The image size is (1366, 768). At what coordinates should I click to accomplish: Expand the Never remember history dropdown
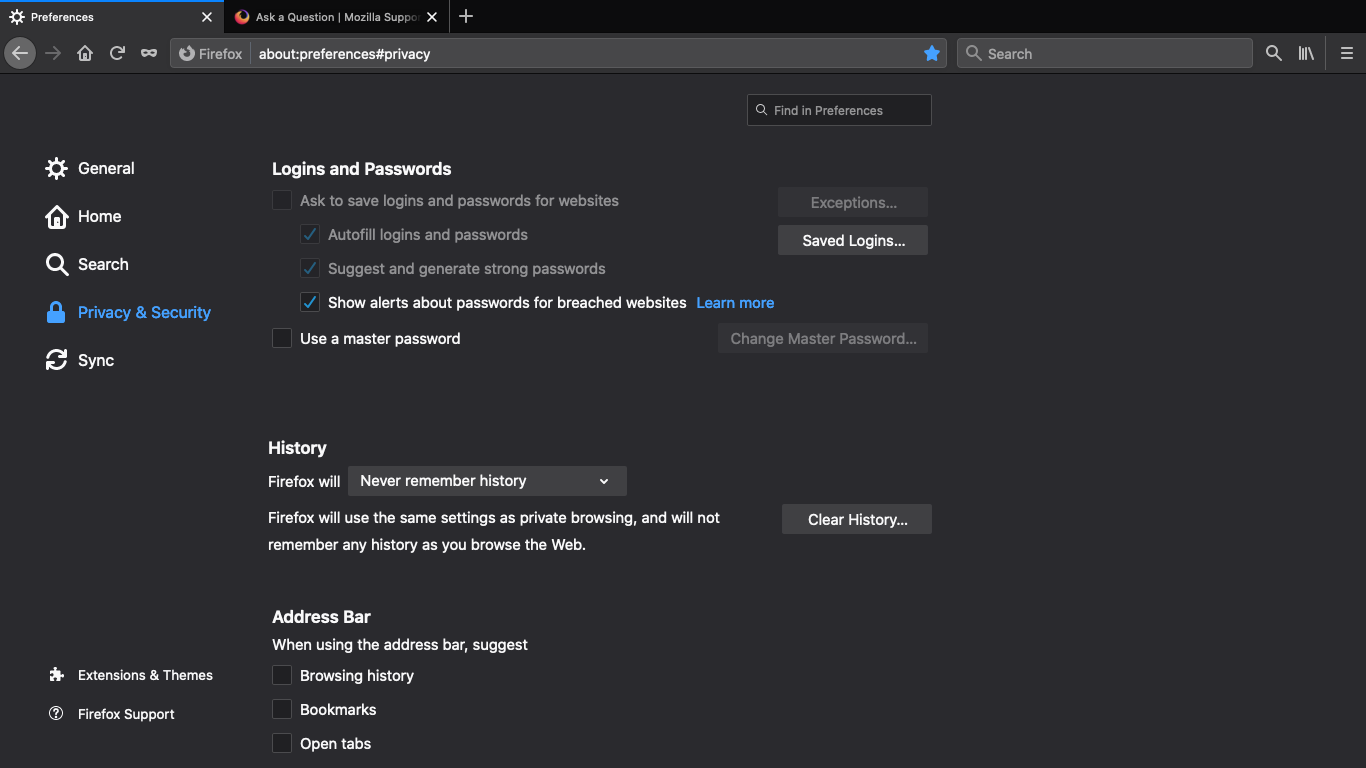coord(487,481)
